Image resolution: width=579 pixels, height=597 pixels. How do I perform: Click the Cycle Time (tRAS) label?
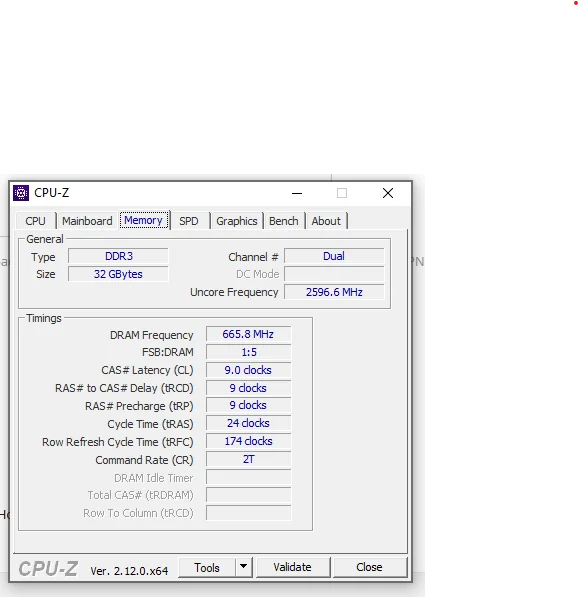click(150, 424)
